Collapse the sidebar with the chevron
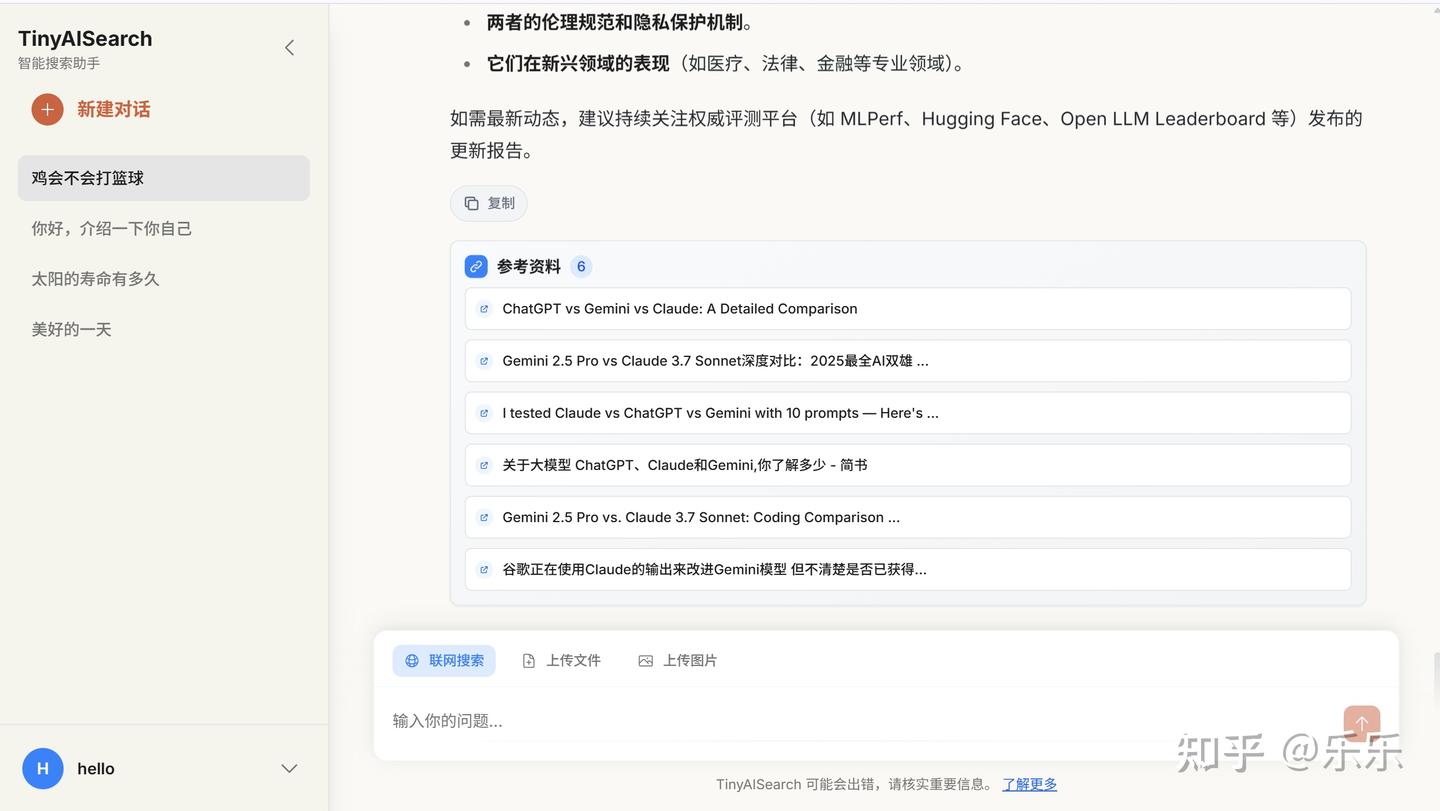The width and height of the screenshot is (1440, 811). pyautogui.click(x=289, y=47)
